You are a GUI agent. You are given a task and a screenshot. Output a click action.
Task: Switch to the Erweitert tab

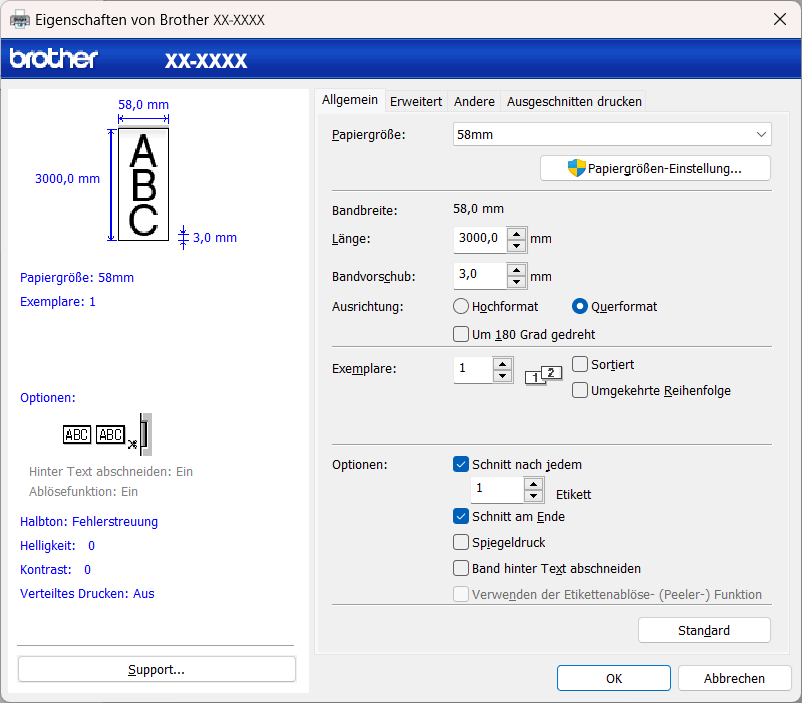tap(416, 101)
